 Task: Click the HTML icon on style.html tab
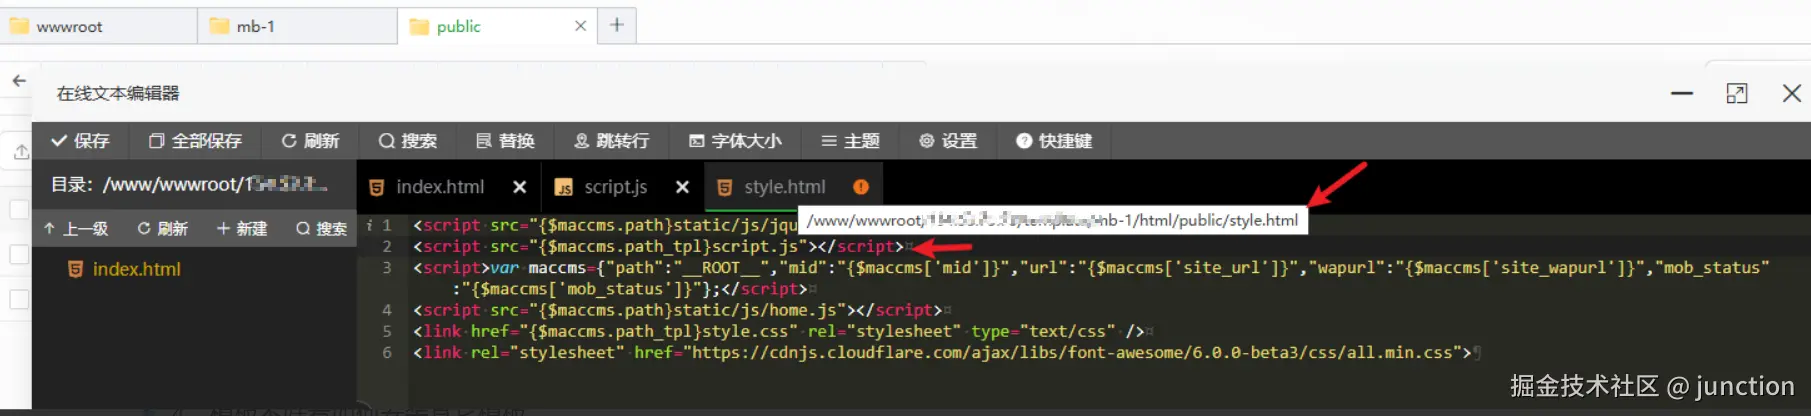coord(725,187)
